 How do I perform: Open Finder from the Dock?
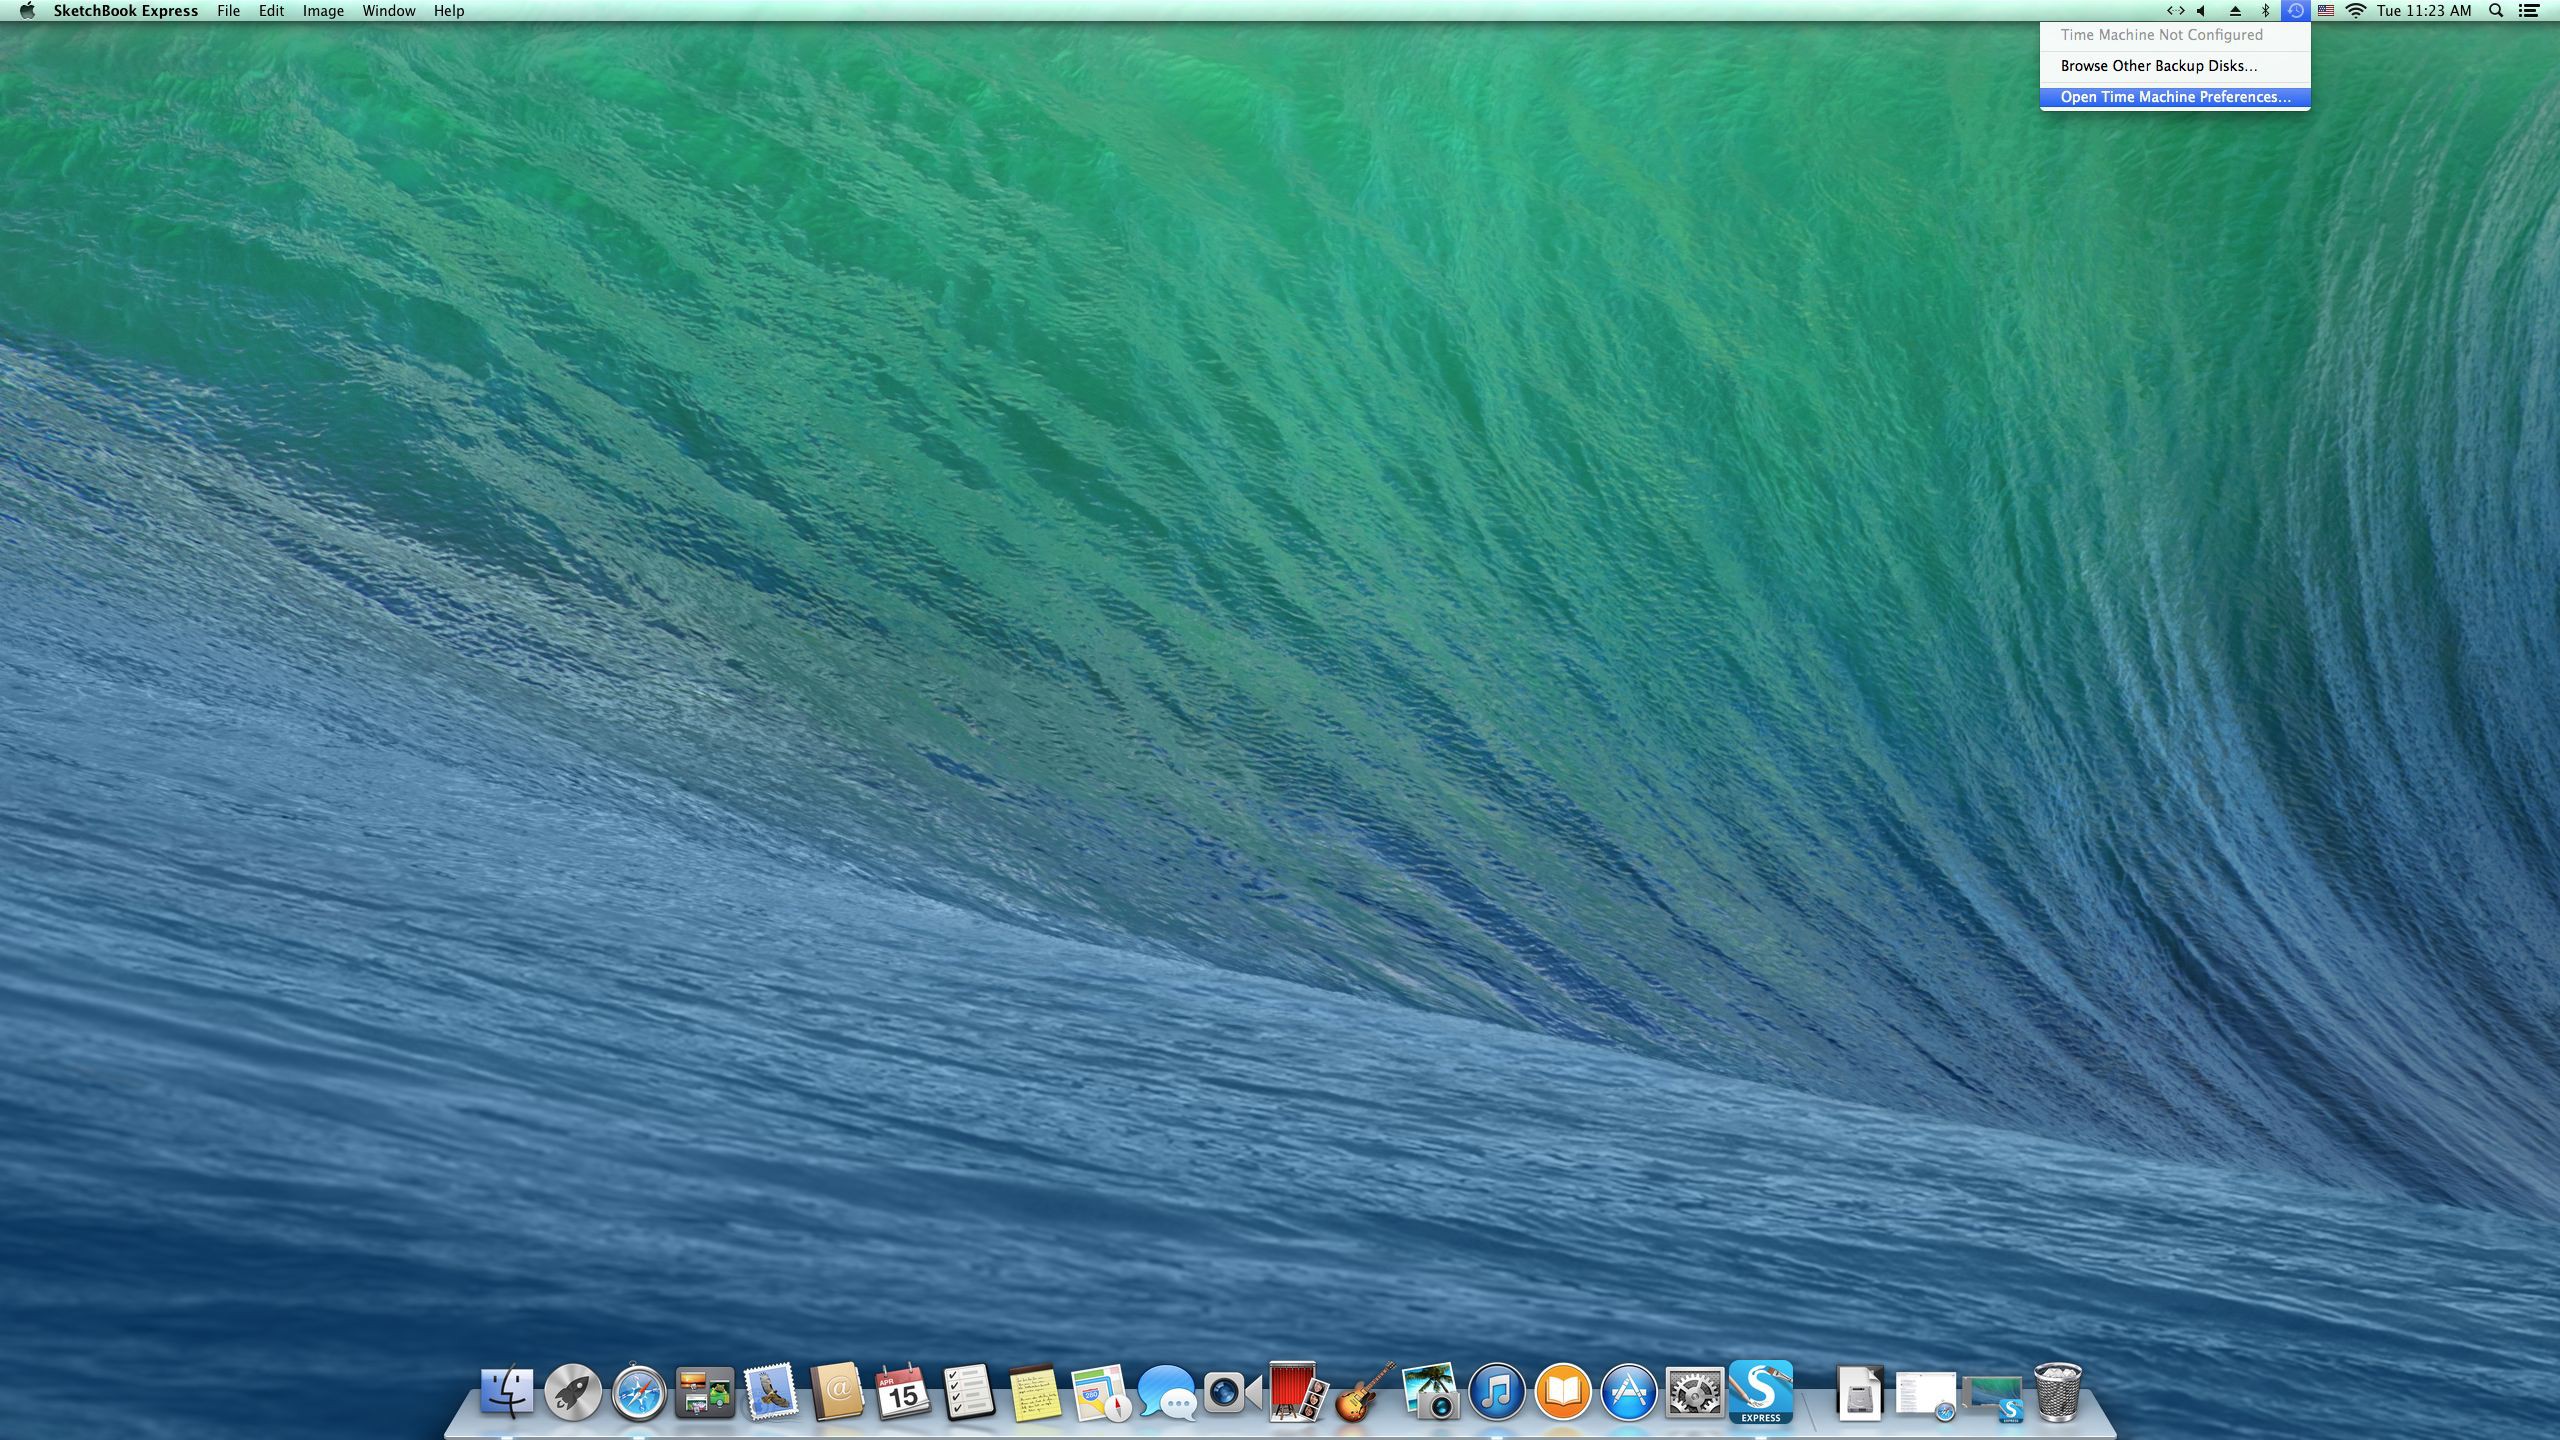[x=510, y=1391]
